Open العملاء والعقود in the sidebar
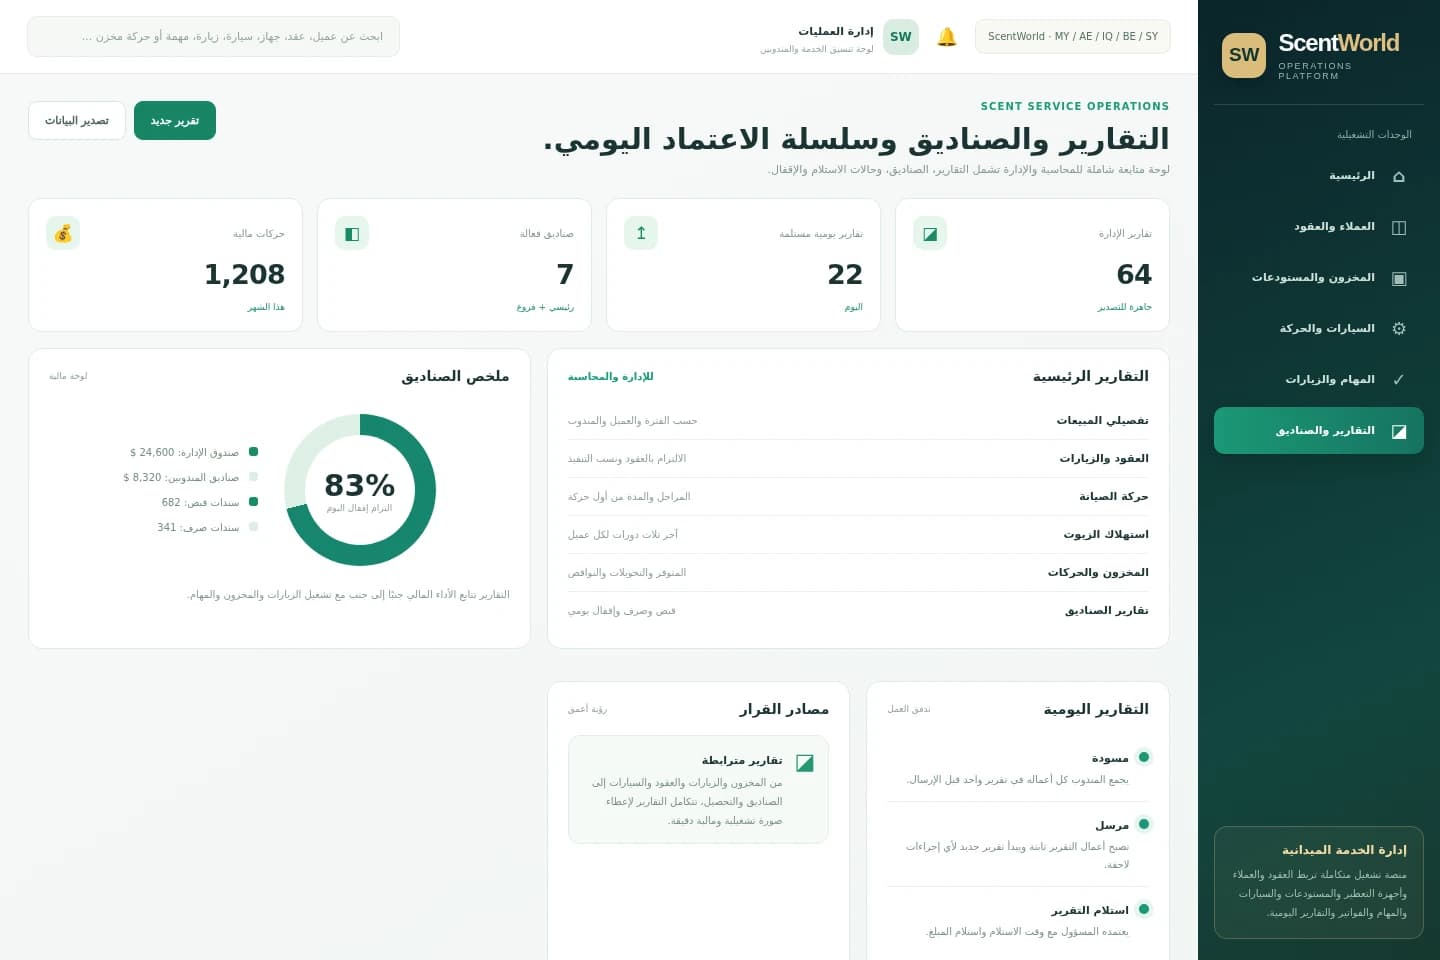 coord(1319,227)
